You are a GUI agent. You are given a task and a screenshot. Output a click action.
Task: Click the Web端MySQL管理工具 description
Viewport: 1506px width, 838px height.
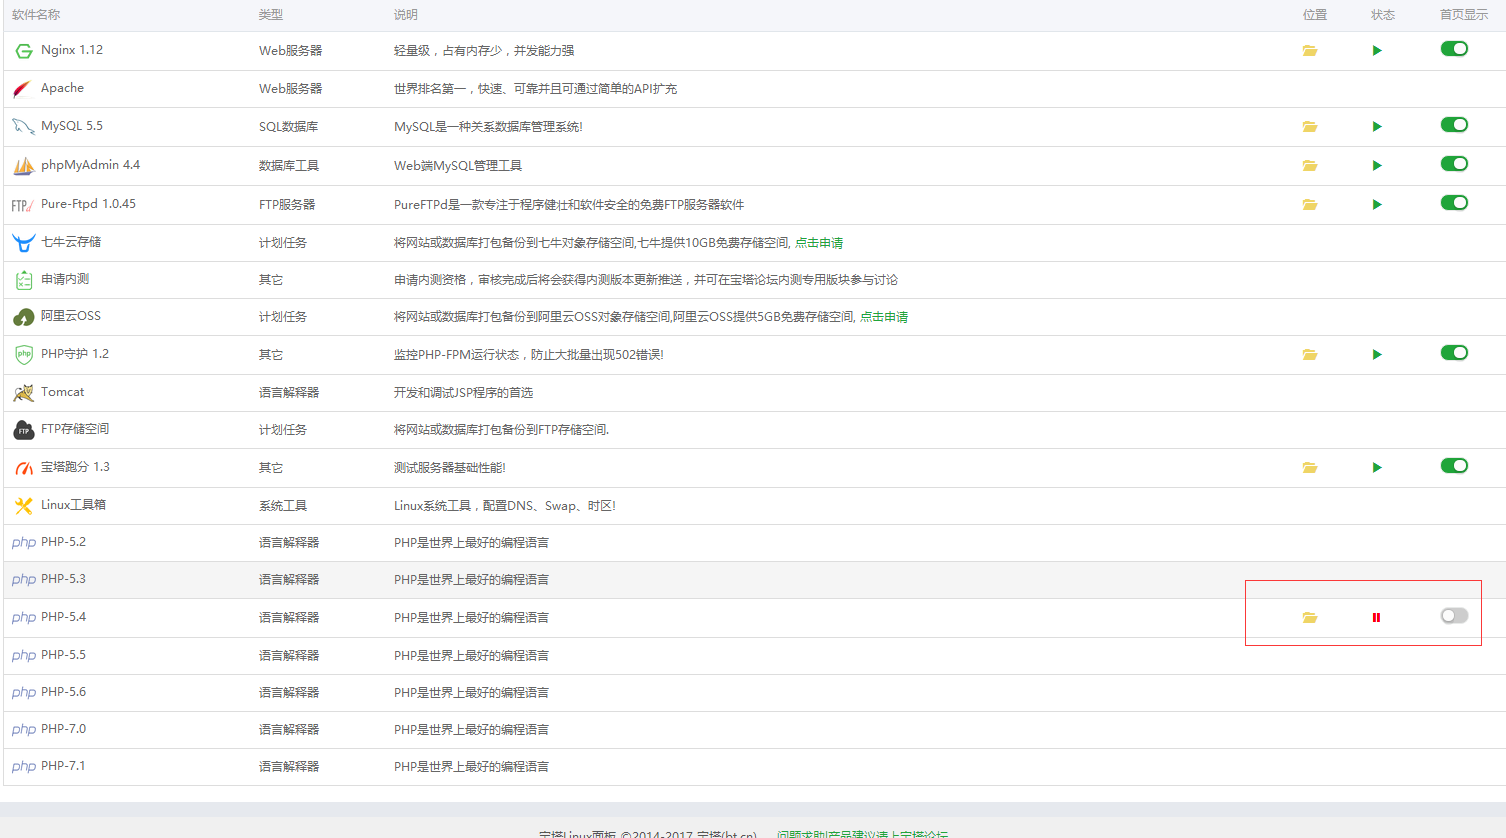click(x=458, y=166)
